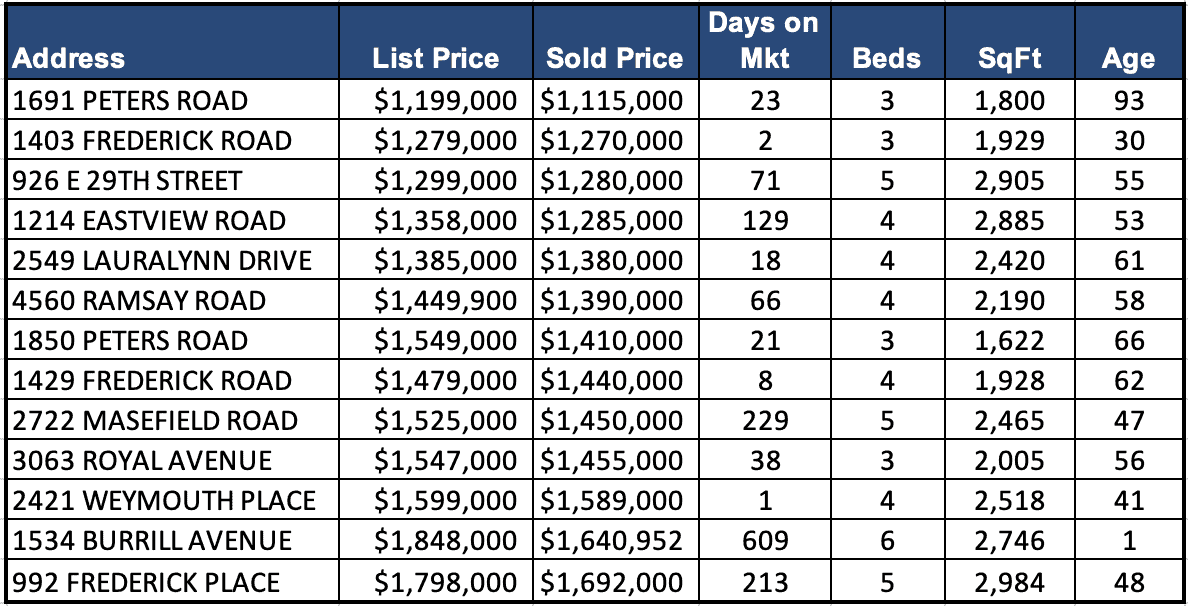Select the 1403 FREDERICK ROAD cell

[152, 141]
